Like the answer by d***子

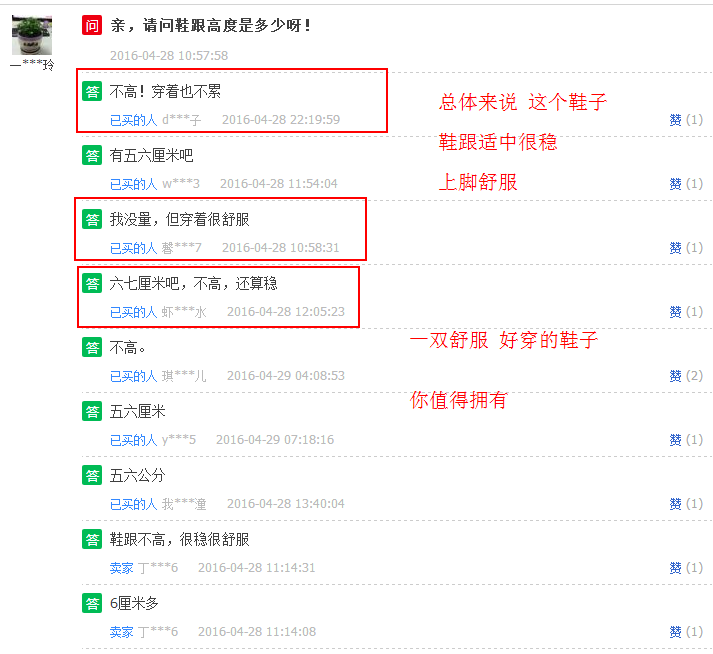pyautogui.click(x=686, y=120)
